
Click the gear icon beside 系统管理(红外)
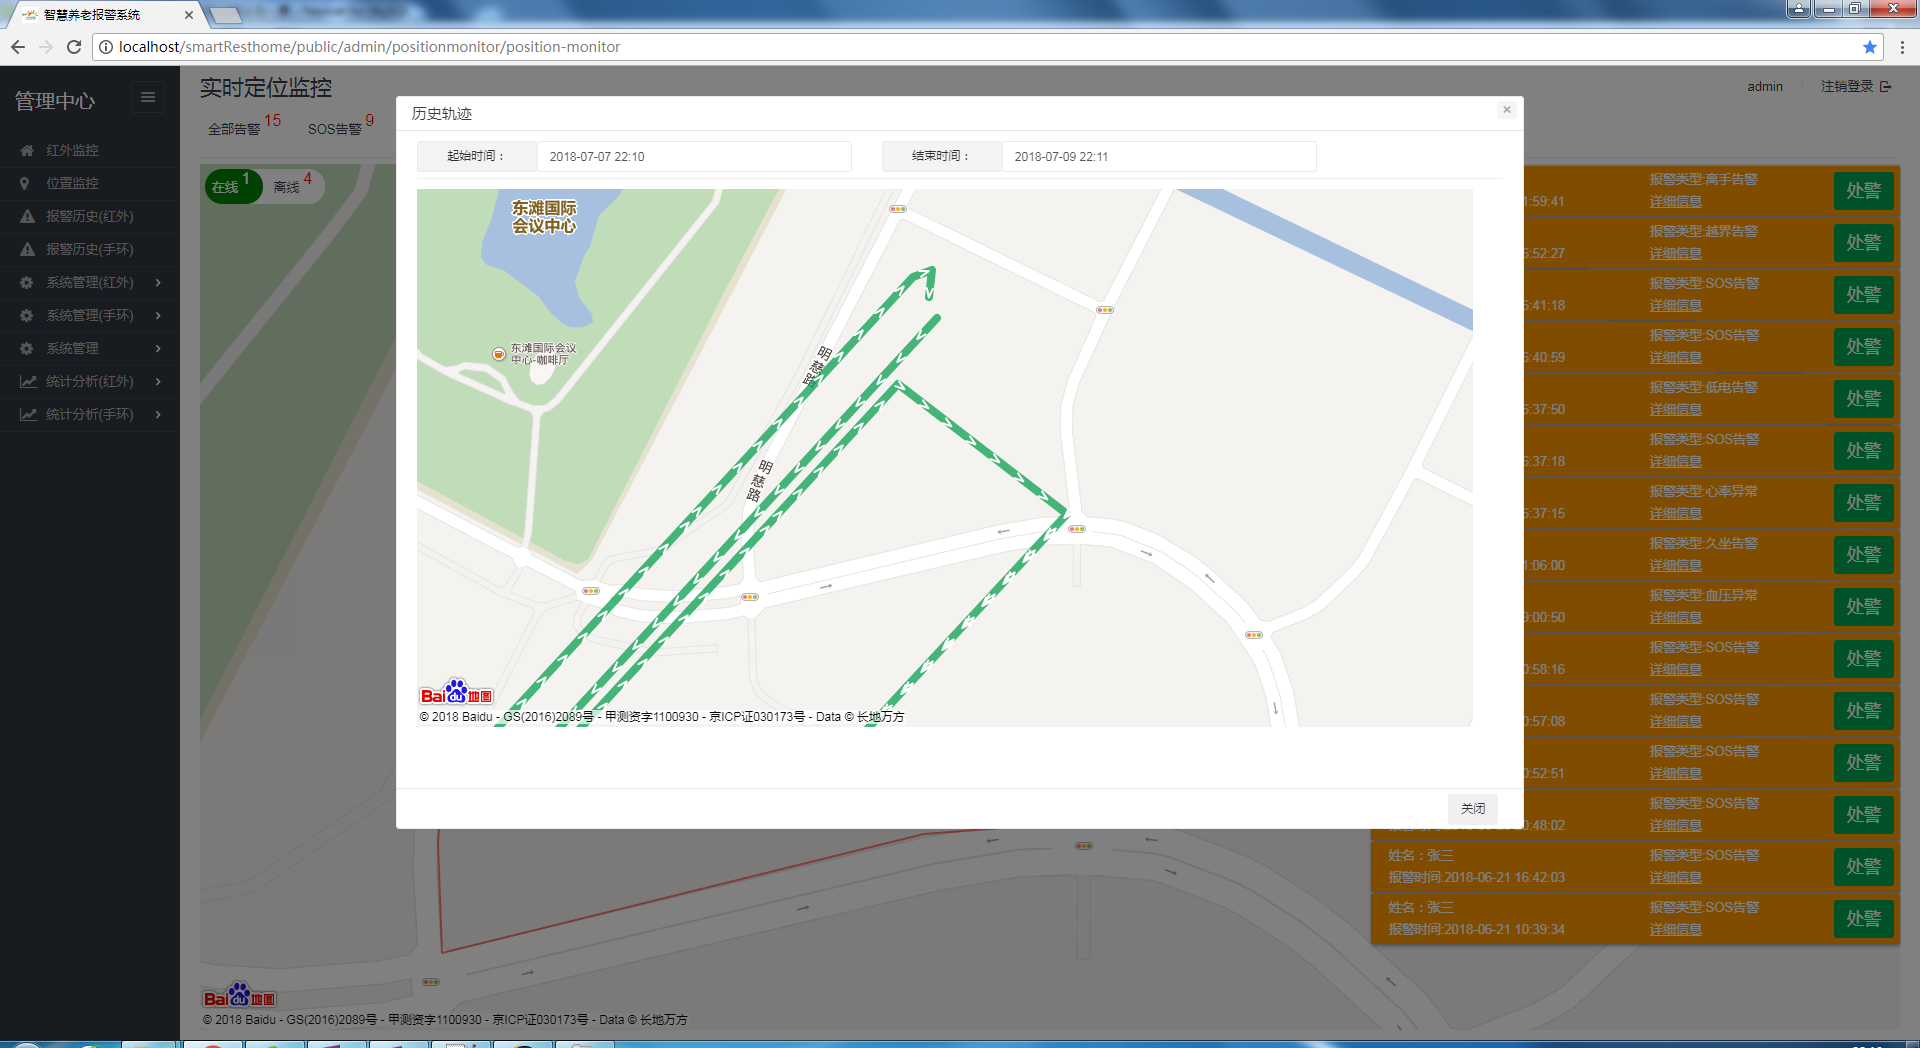coord(27,282)
